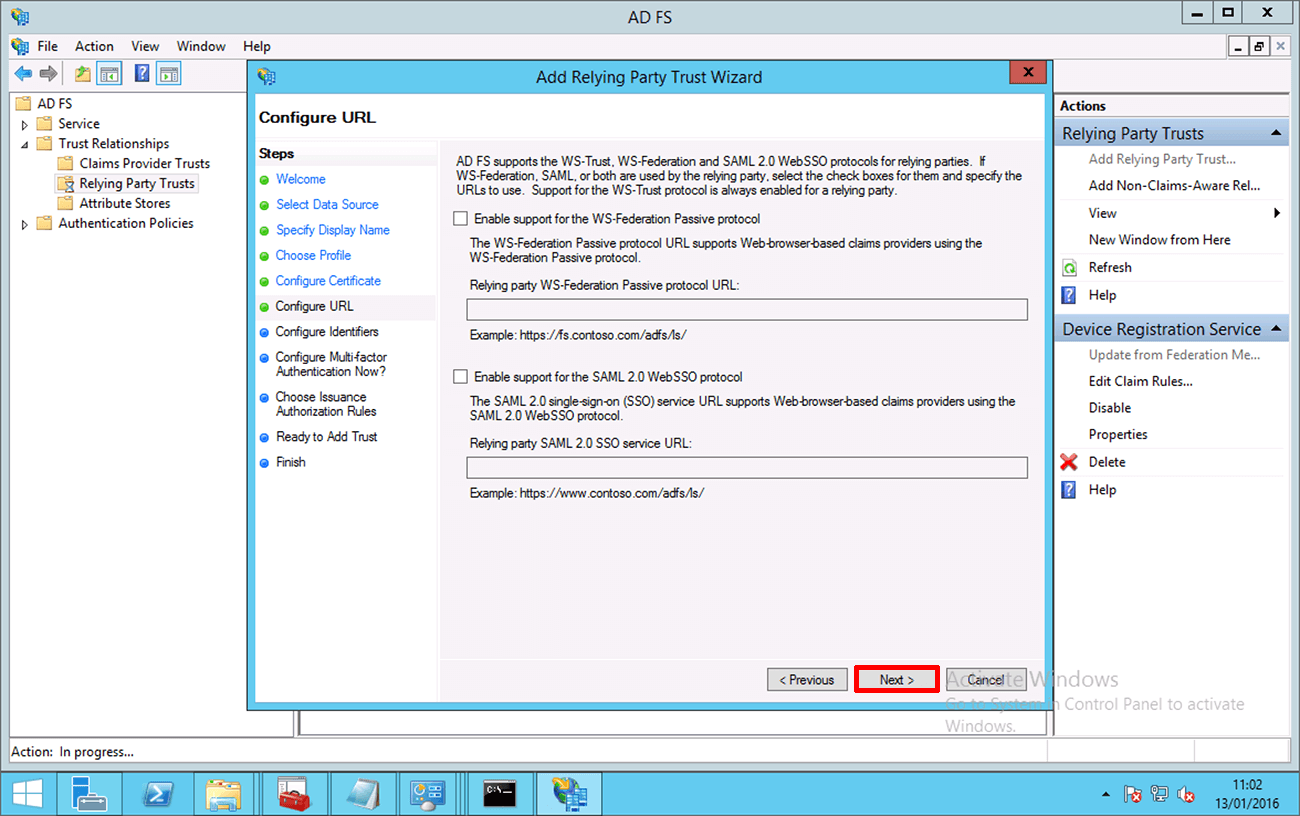Select Claims Provider Trusts in the tree
Image resolution: width=1300 pixels, height=816 pixels.
click(x=145, y=164)
